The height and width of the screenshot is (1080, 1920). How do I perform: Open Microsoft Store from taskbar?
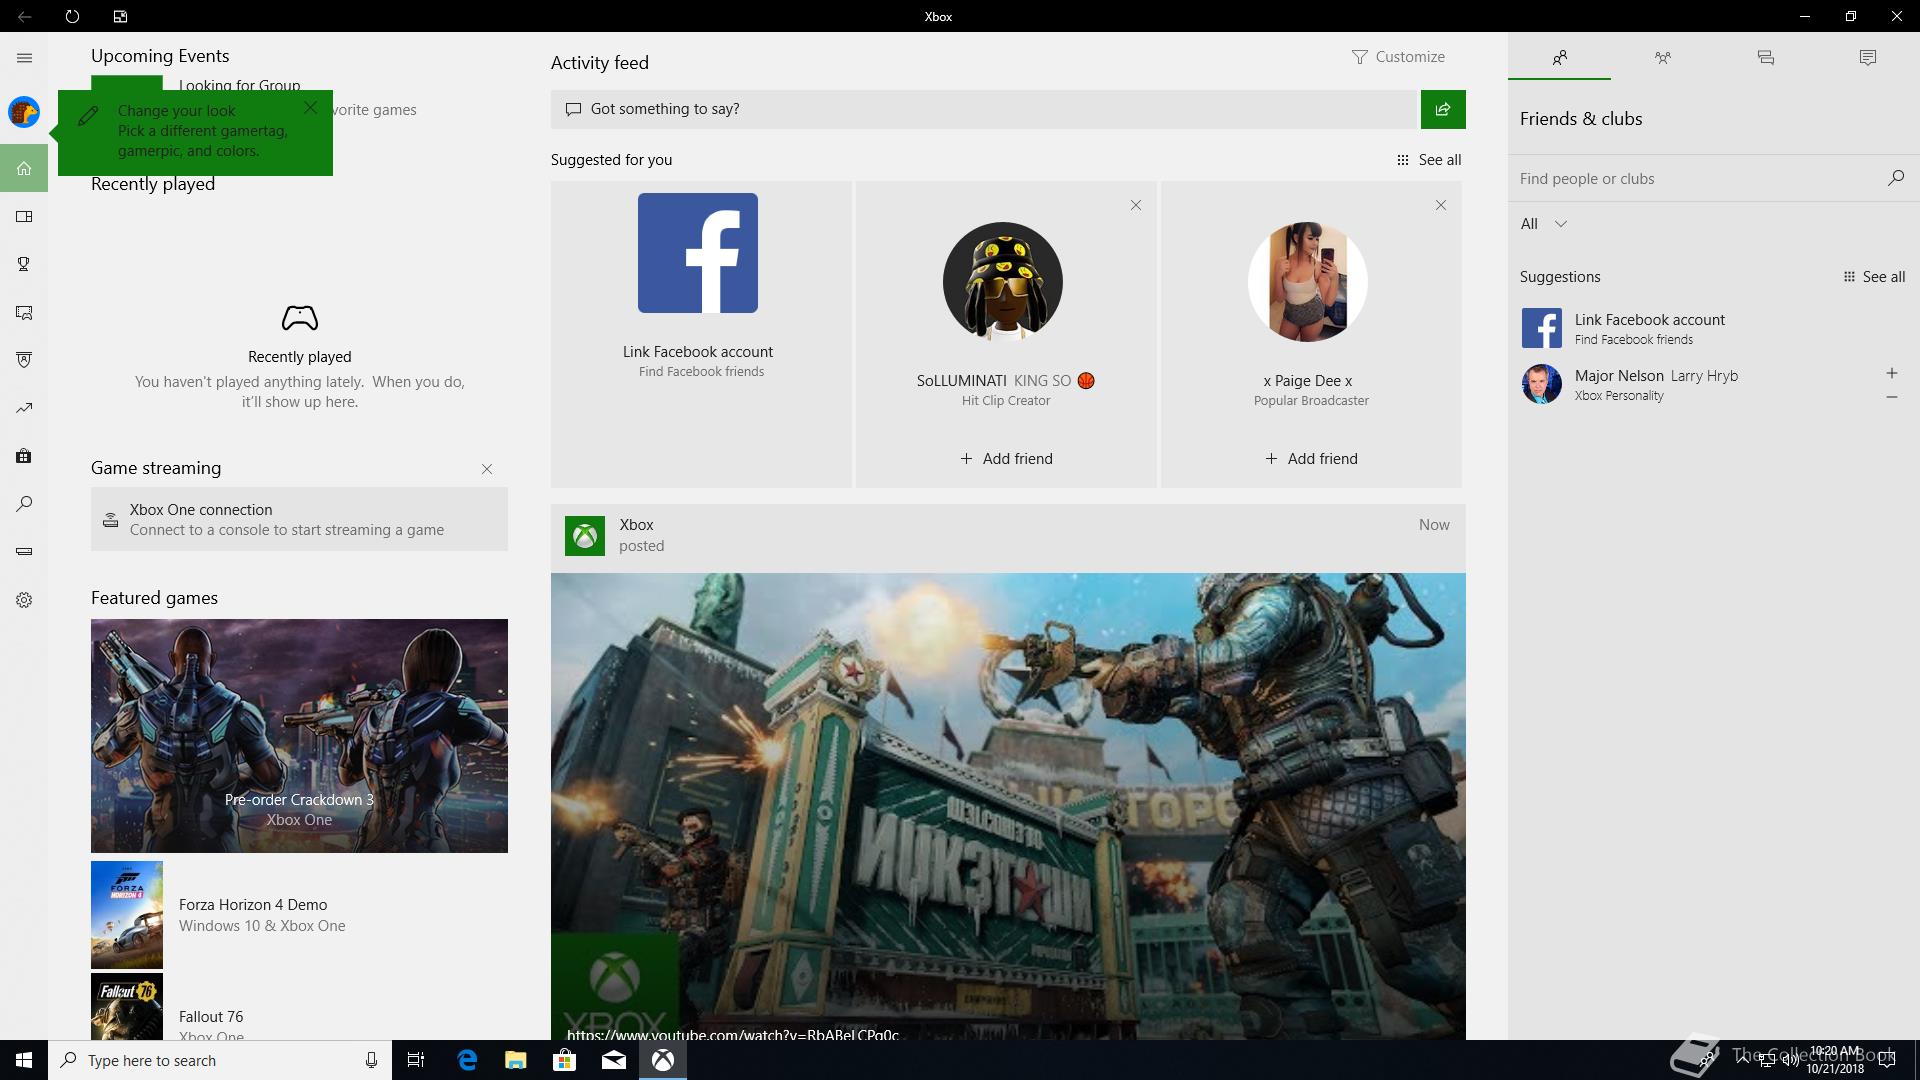click(564, 1060)
